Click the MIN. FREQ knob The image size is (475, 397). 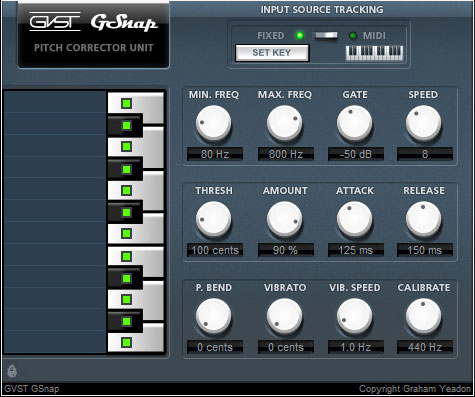pos(214,123)
